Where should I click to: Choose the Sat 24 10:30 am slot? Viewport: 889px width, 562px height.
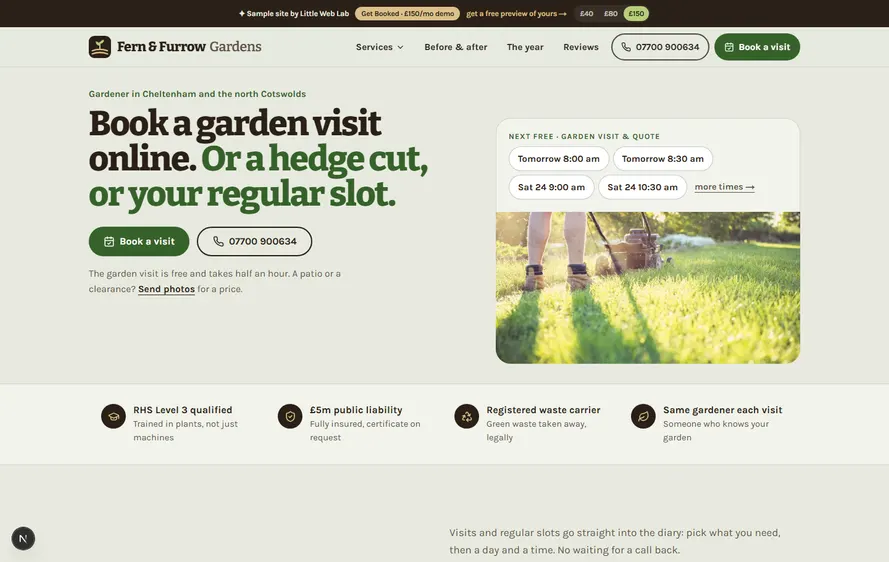642,187
